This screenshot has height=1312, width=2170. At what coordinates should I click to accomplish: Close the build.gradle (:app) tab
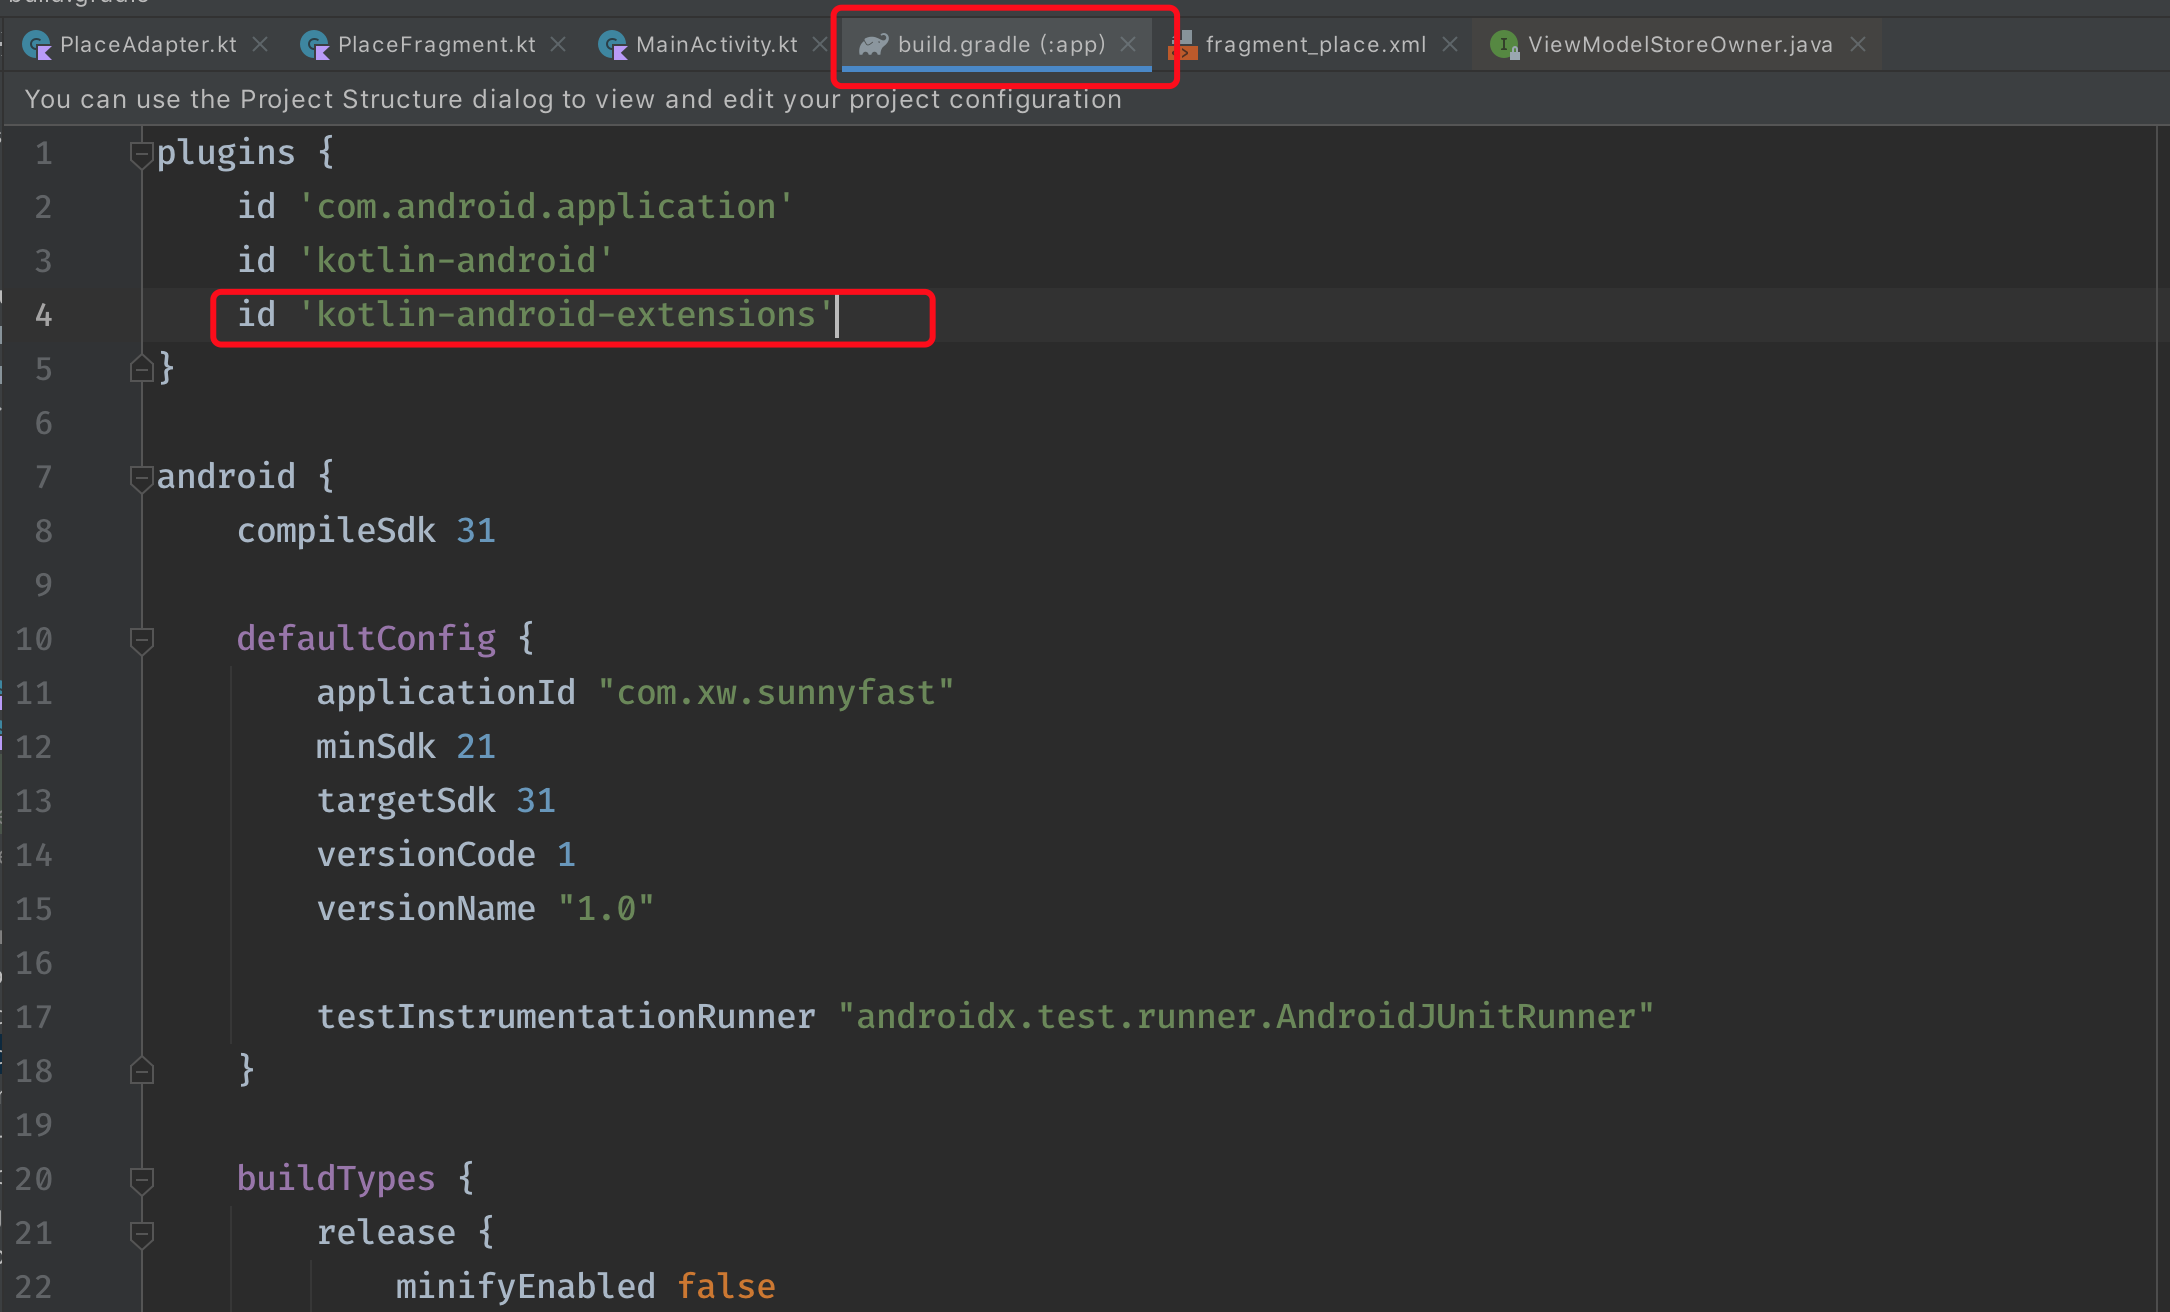point(1128,45)
